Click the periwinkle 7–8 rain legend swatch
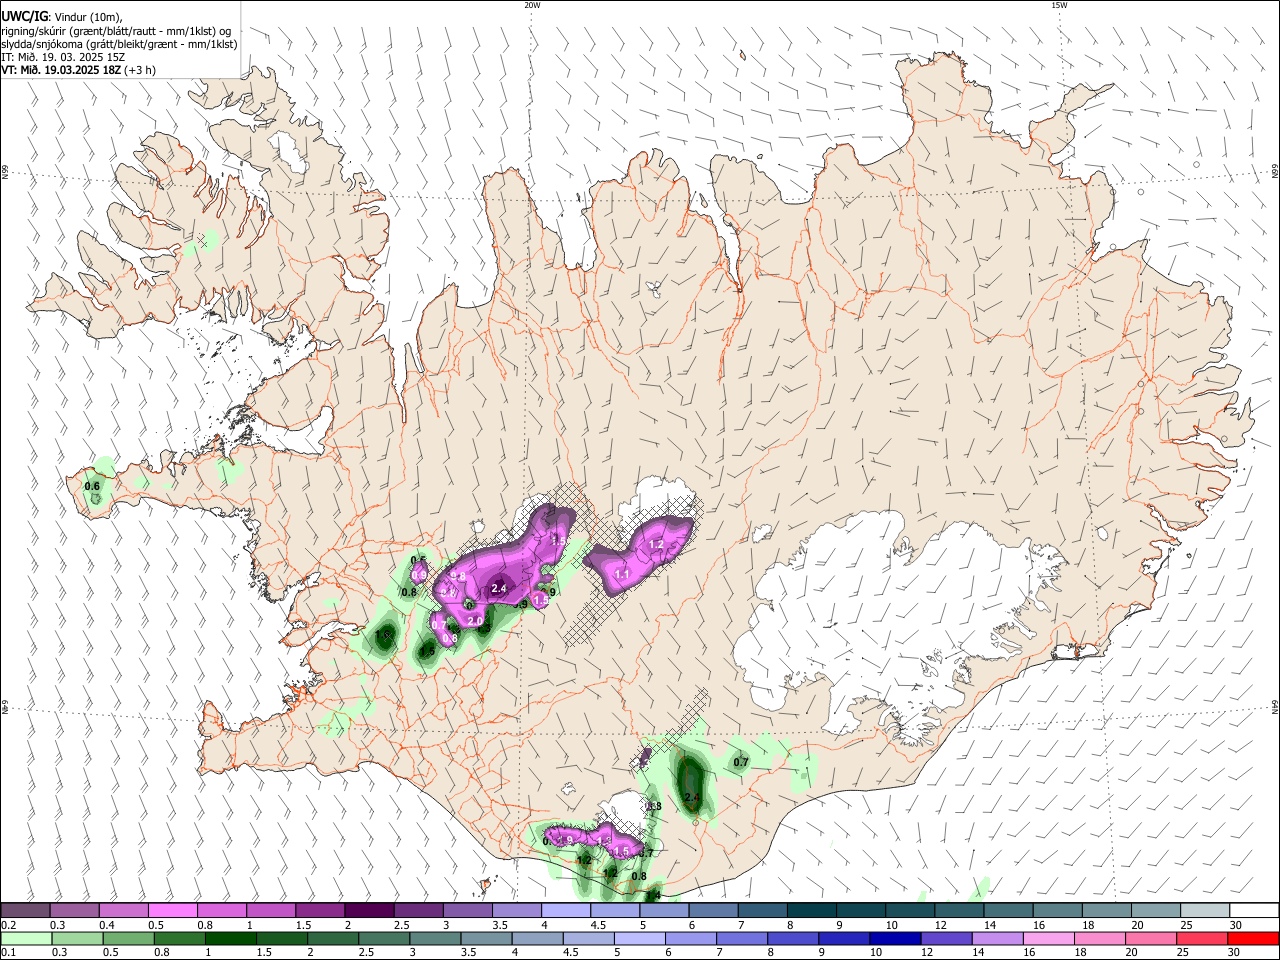Image resolution: width=1280 pixels, height=960 pixels. click(742, 938)
